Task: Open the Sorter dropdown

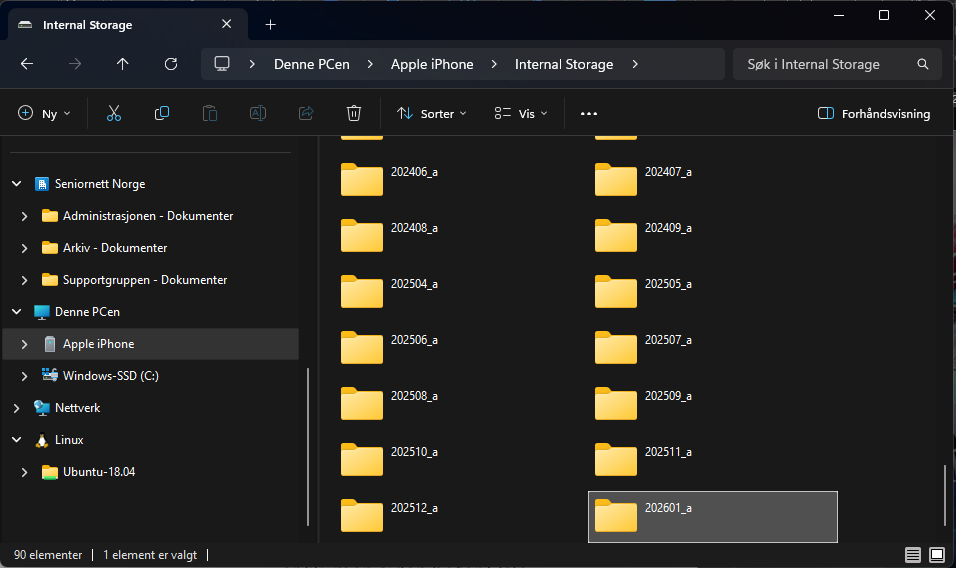Action: tap(432, 114)
